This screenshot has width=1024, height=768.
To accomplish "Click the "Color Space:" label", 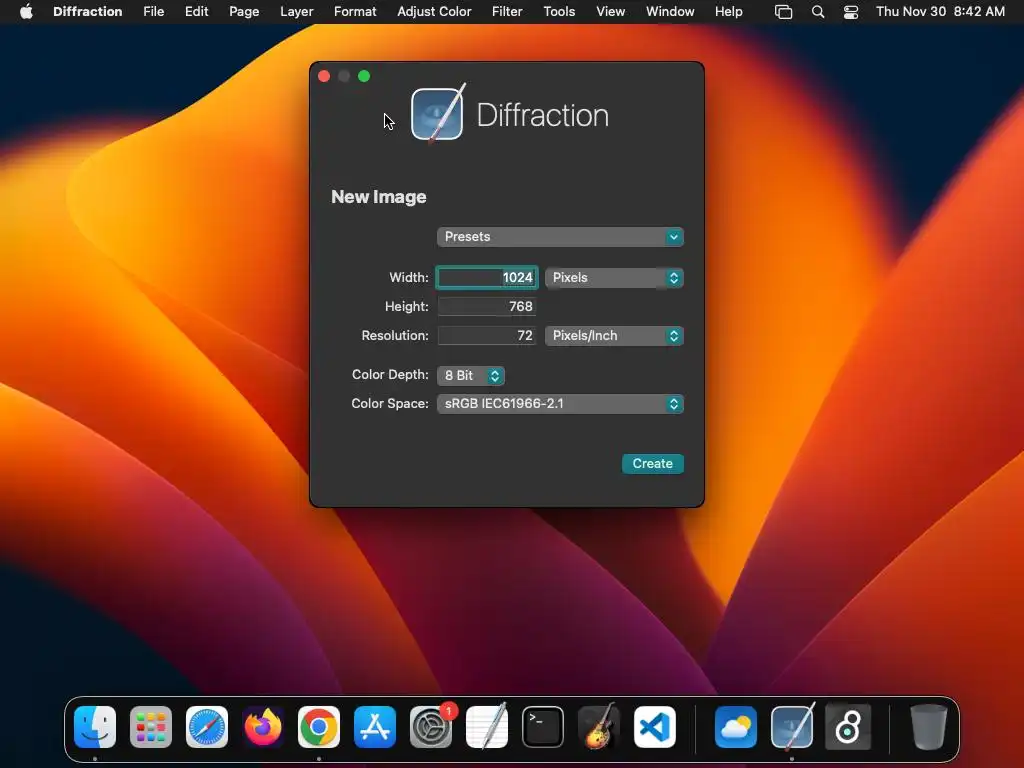I will 390,404.
